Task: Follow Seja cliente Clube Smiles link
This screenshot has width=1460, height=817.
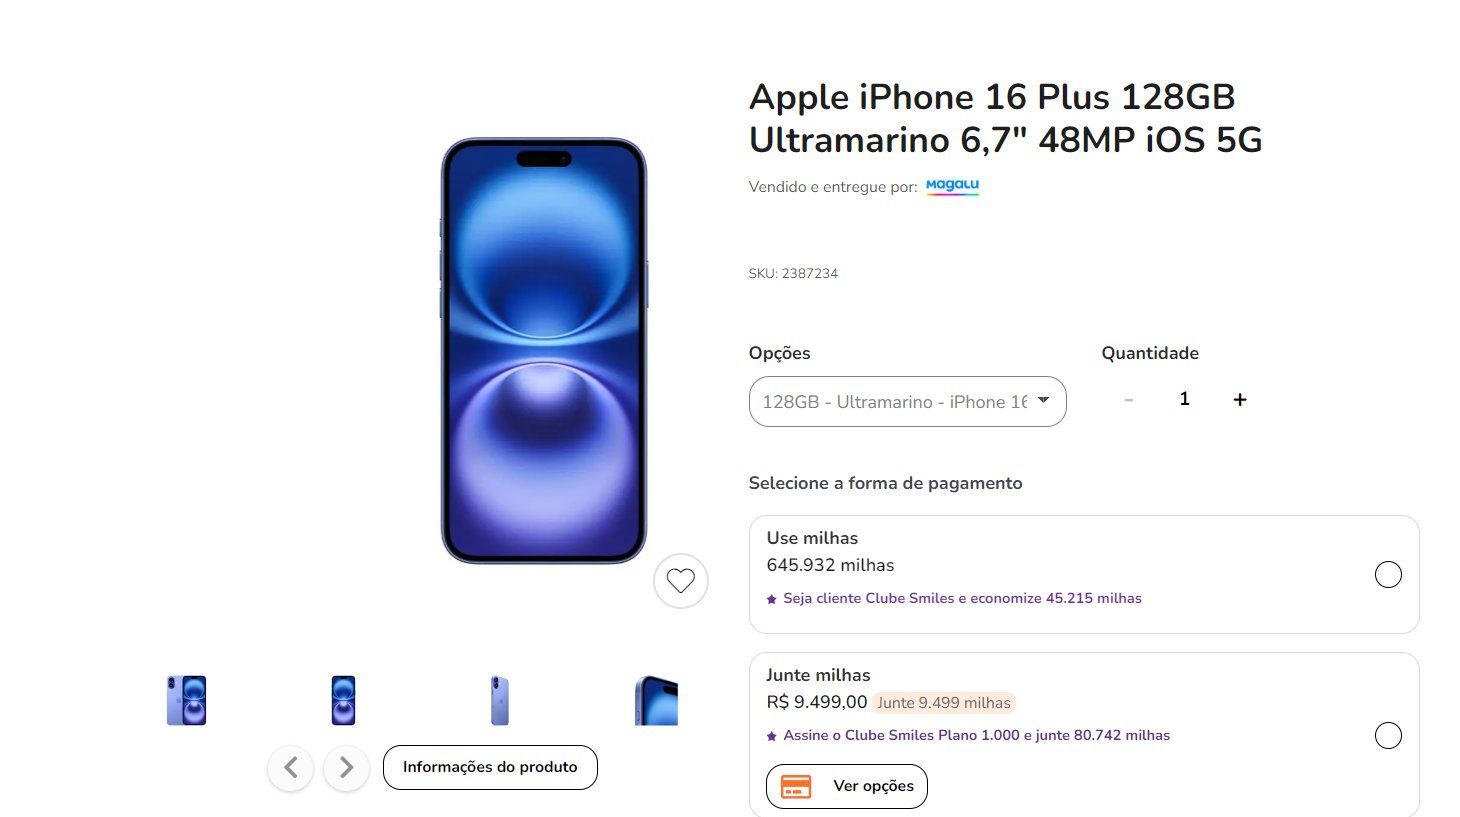Action: [x=962, y=598]
